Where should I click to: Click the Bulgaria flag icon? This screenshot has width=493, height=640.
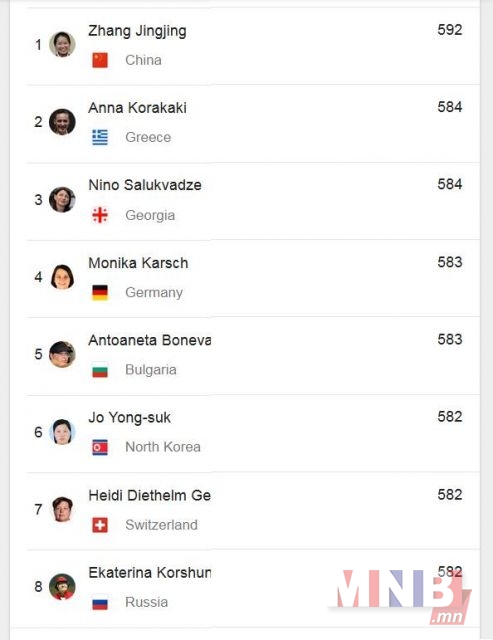click(x=100, y=370)
